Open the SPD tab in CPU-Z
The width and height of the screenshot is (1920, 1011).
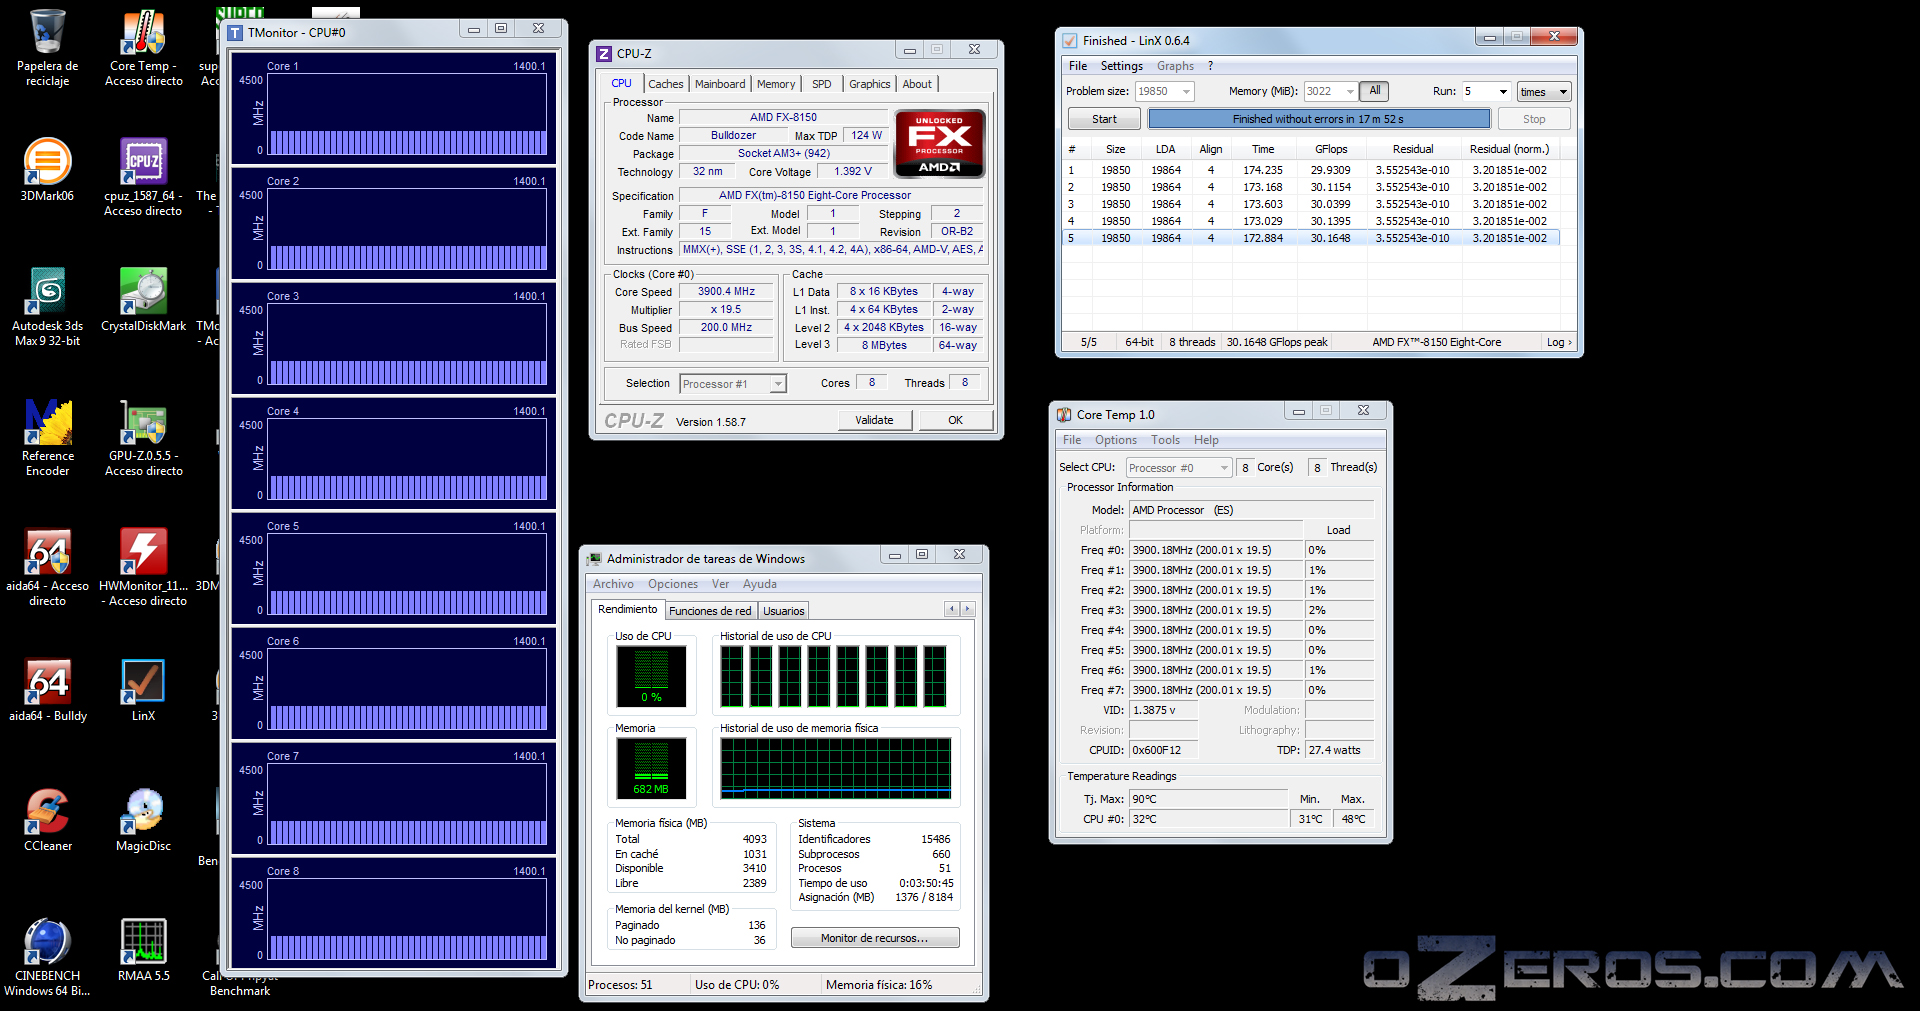822,84
